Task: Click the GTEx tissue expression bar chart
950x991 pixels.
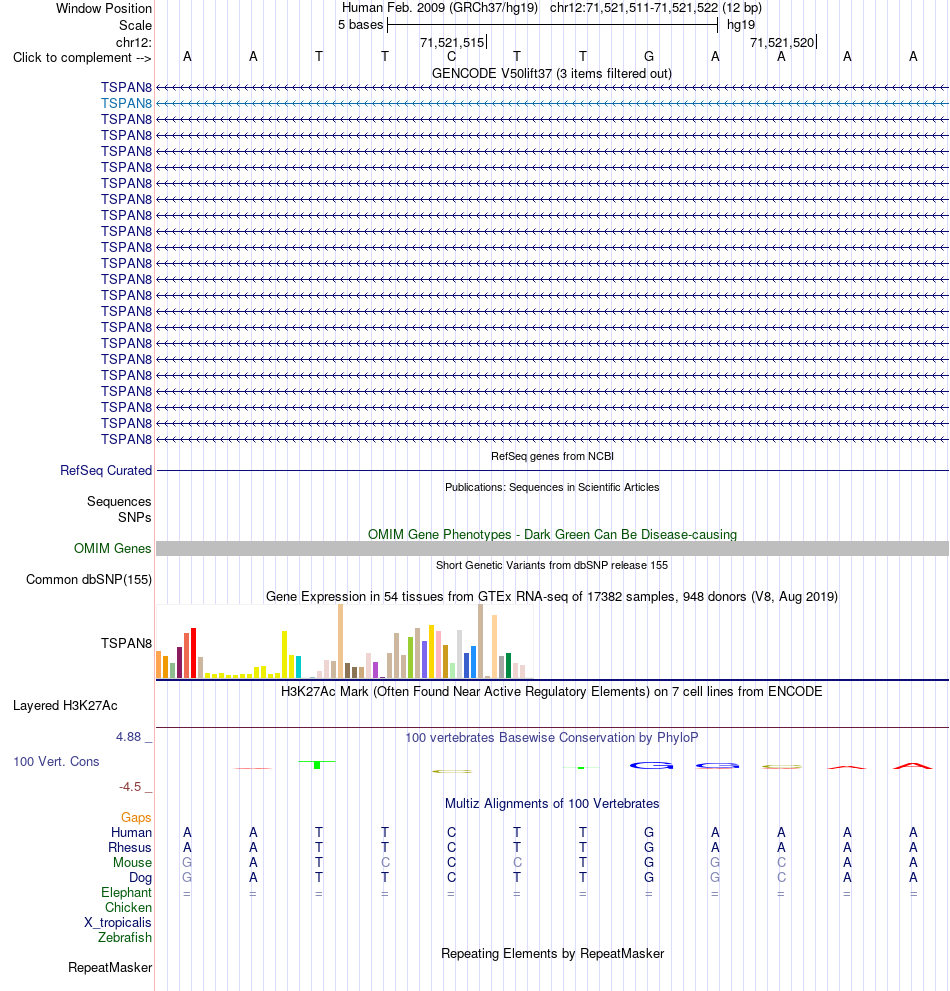Action: (344, 641)
